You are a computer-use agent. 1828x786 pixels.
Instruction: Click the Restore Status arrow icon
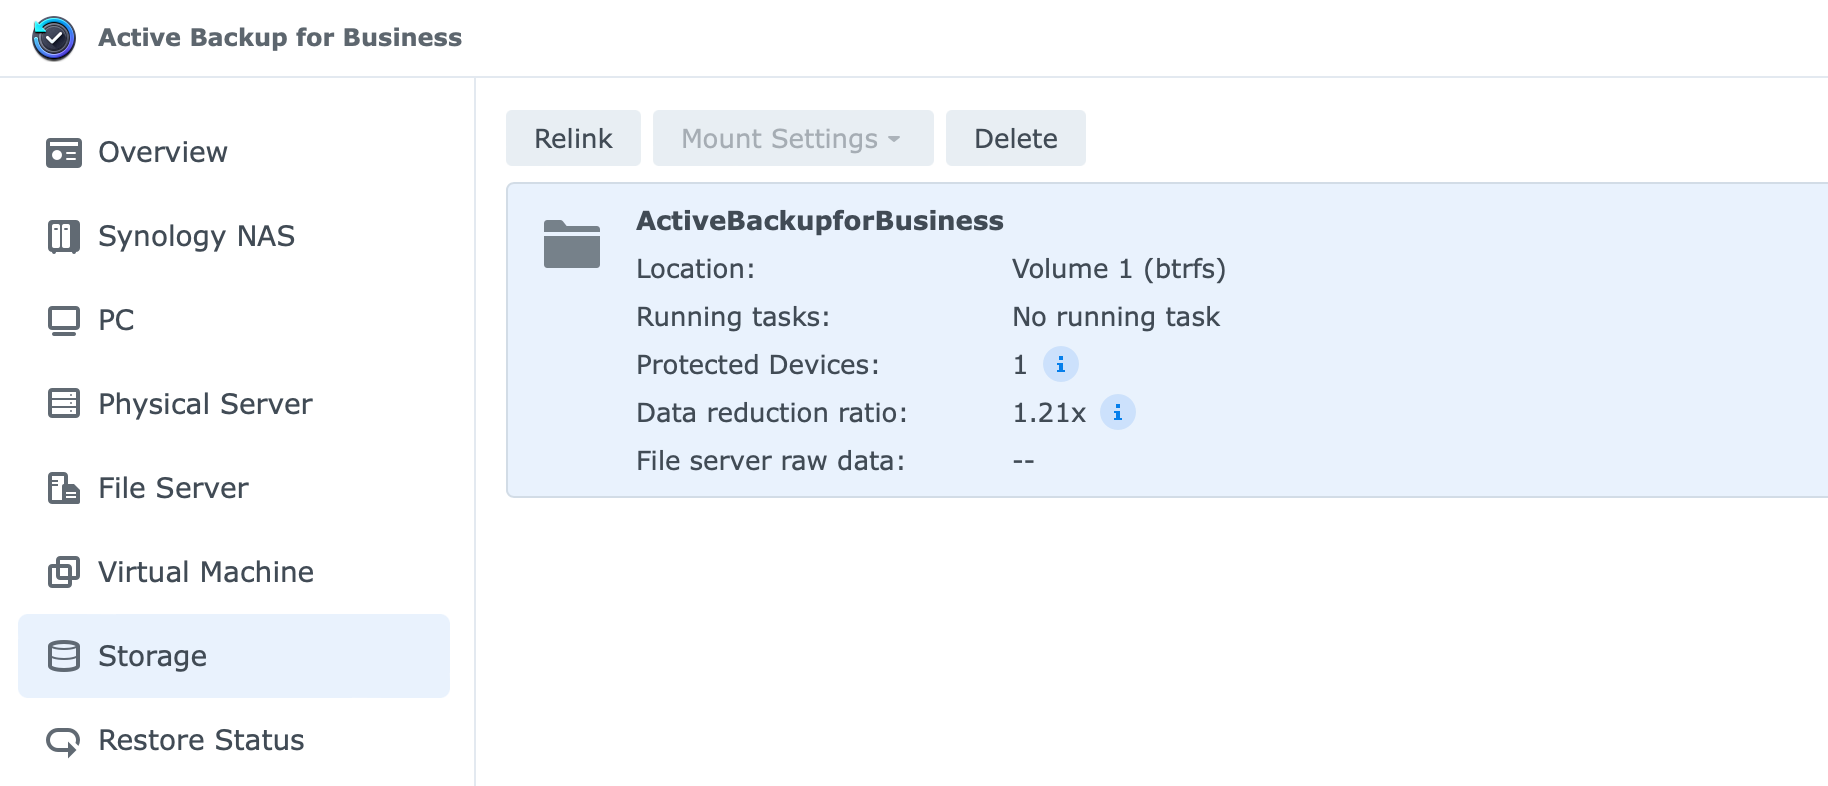click(64, 741)
